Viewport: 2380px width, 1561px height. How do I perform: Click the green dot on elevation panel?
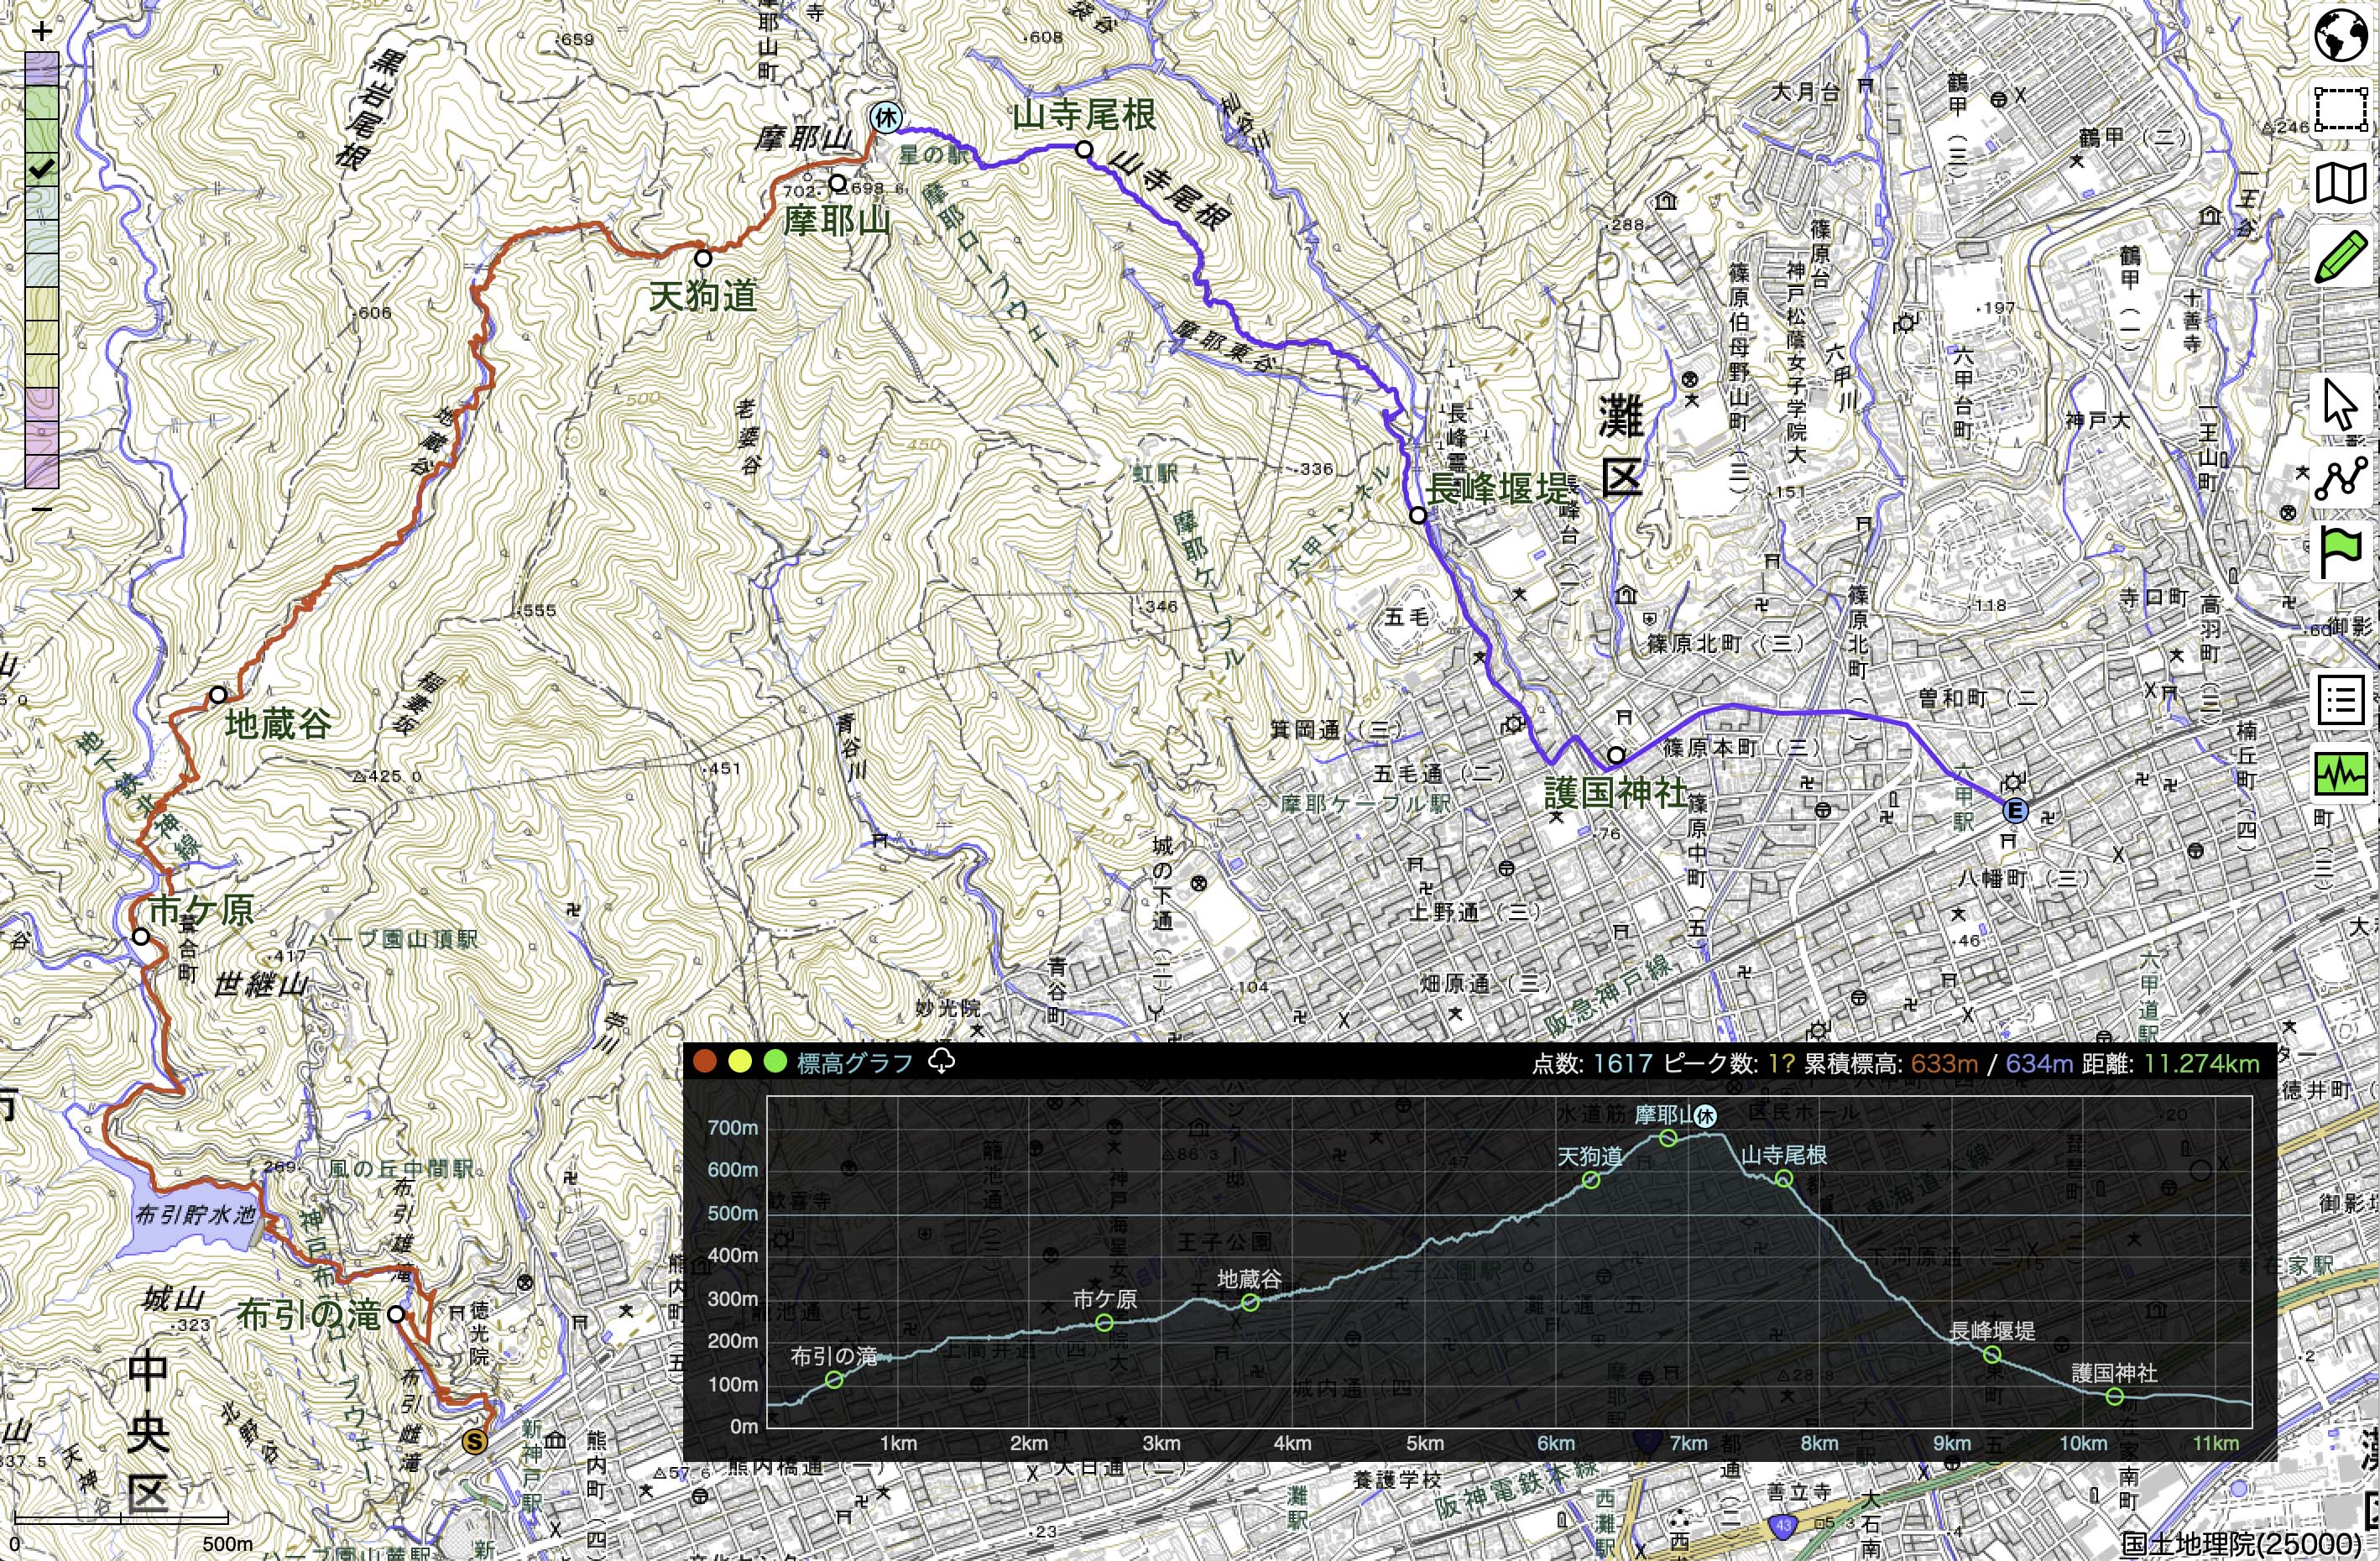click(775, 1061)
